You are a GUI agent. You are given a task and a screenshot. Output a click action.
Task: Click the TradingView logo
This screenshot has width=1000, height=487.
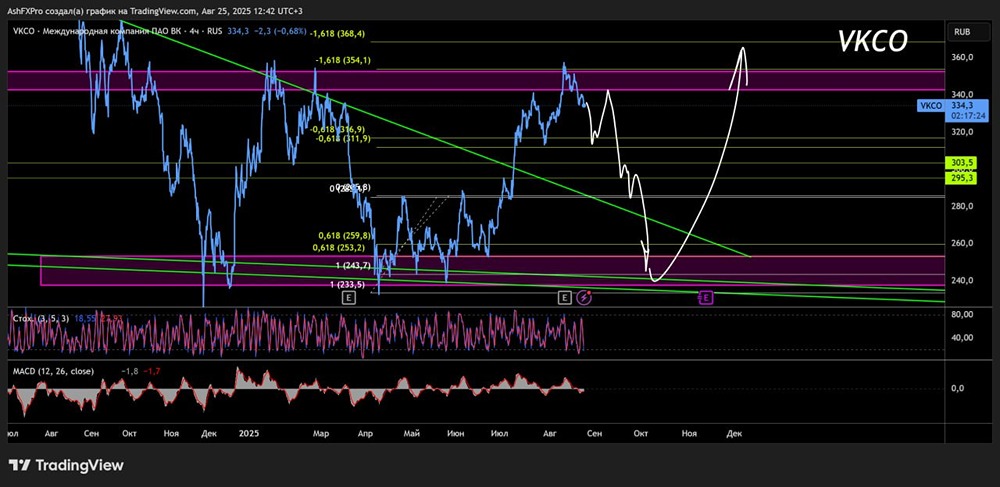pos(66,465)
